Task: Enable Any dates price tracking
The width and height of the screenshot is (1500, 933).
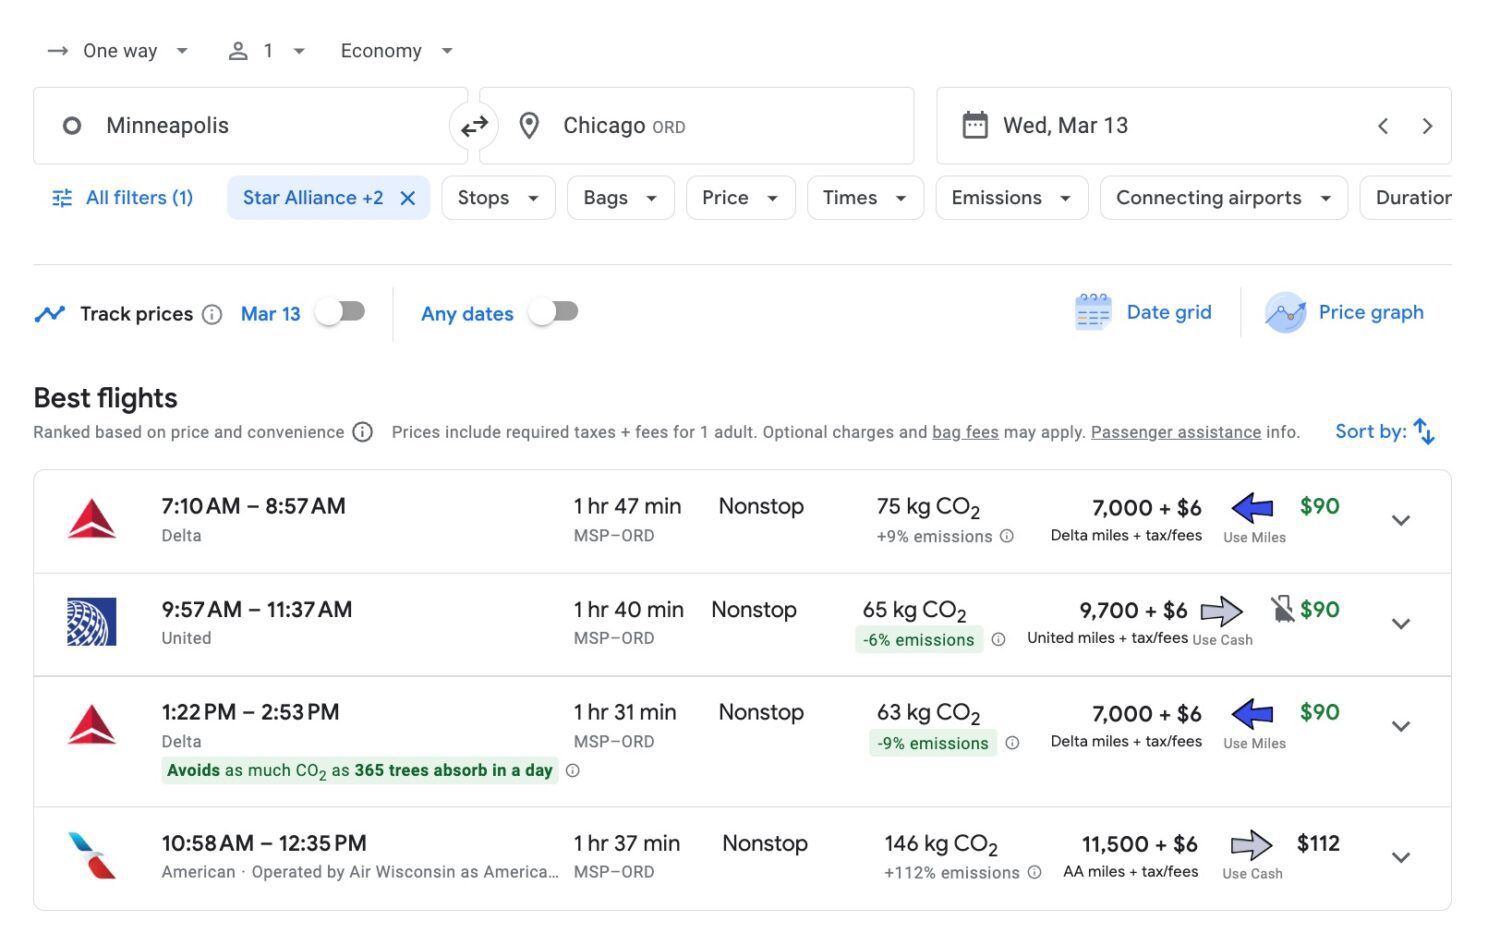Action: pos(554,312)
